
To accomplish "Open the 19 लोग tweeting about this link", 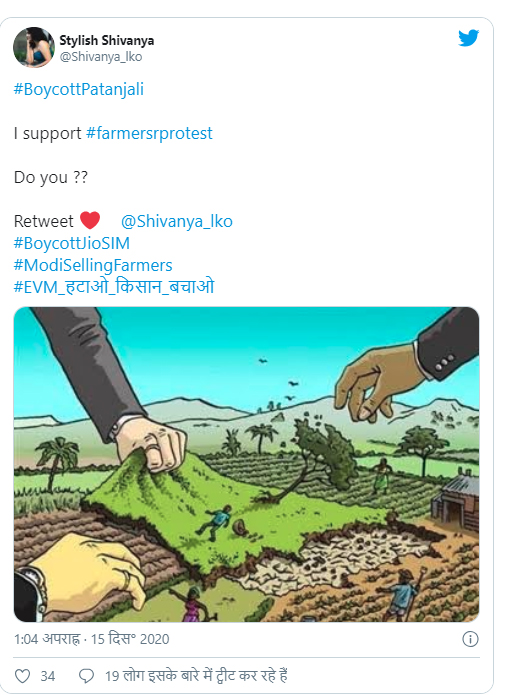I will pos(196,675).
